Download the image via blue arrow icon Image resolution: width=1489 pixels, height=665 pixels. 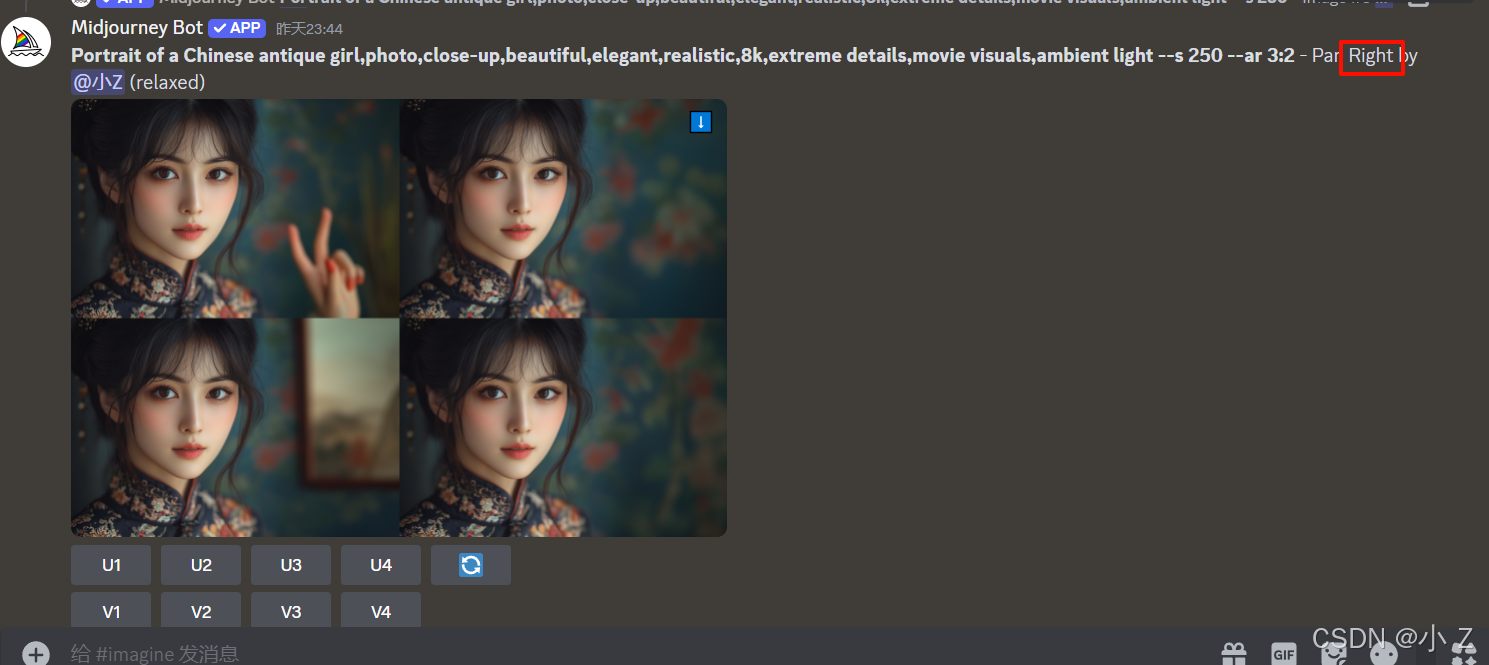(x=701, y=122)
